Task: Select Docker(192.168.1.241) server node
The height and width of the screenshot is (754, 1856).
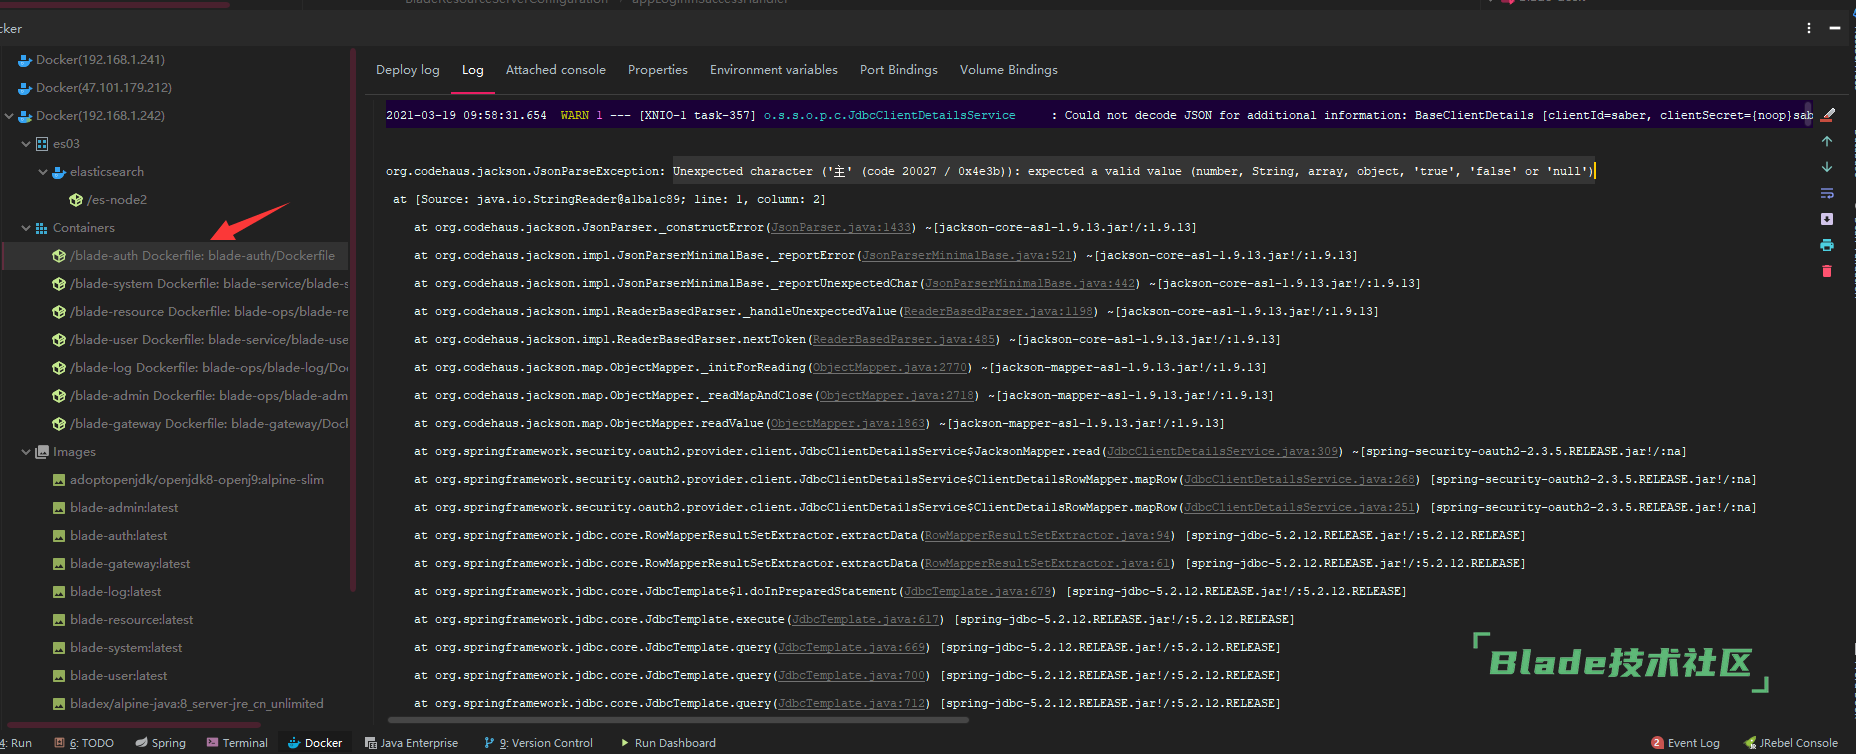Action: point(100,60)
